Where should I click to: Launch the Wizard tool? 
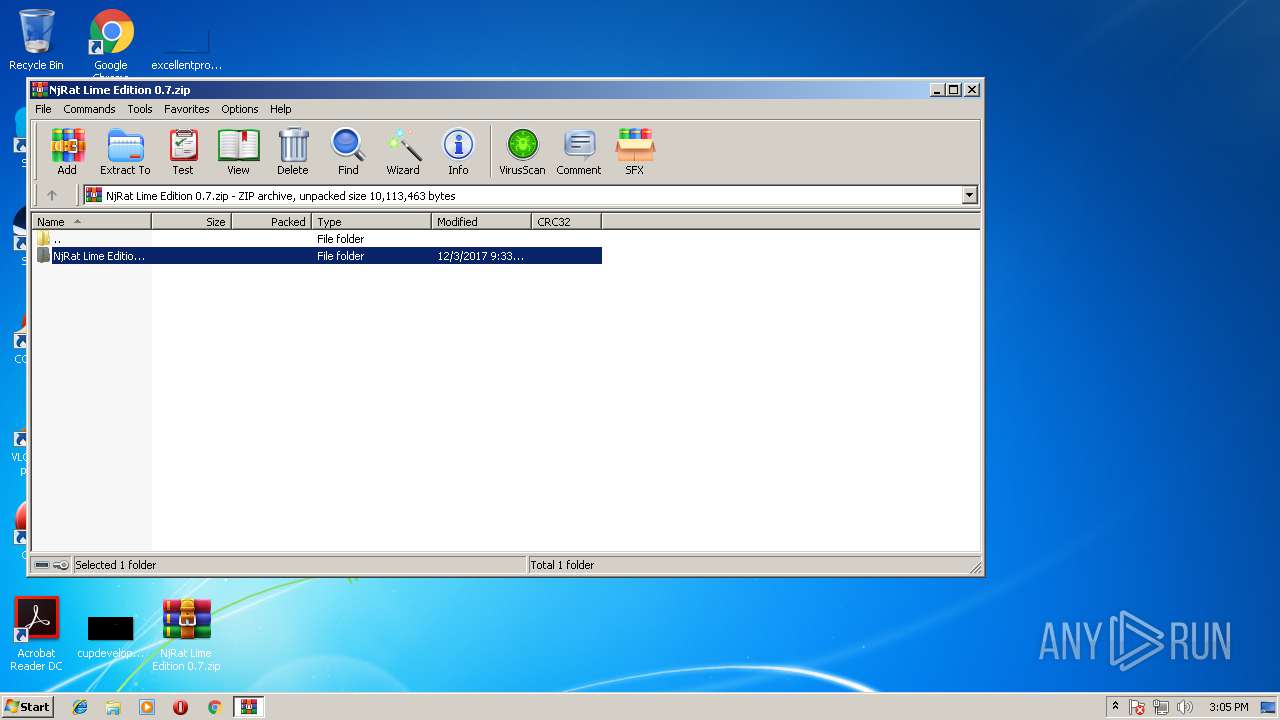coord(403,152)
